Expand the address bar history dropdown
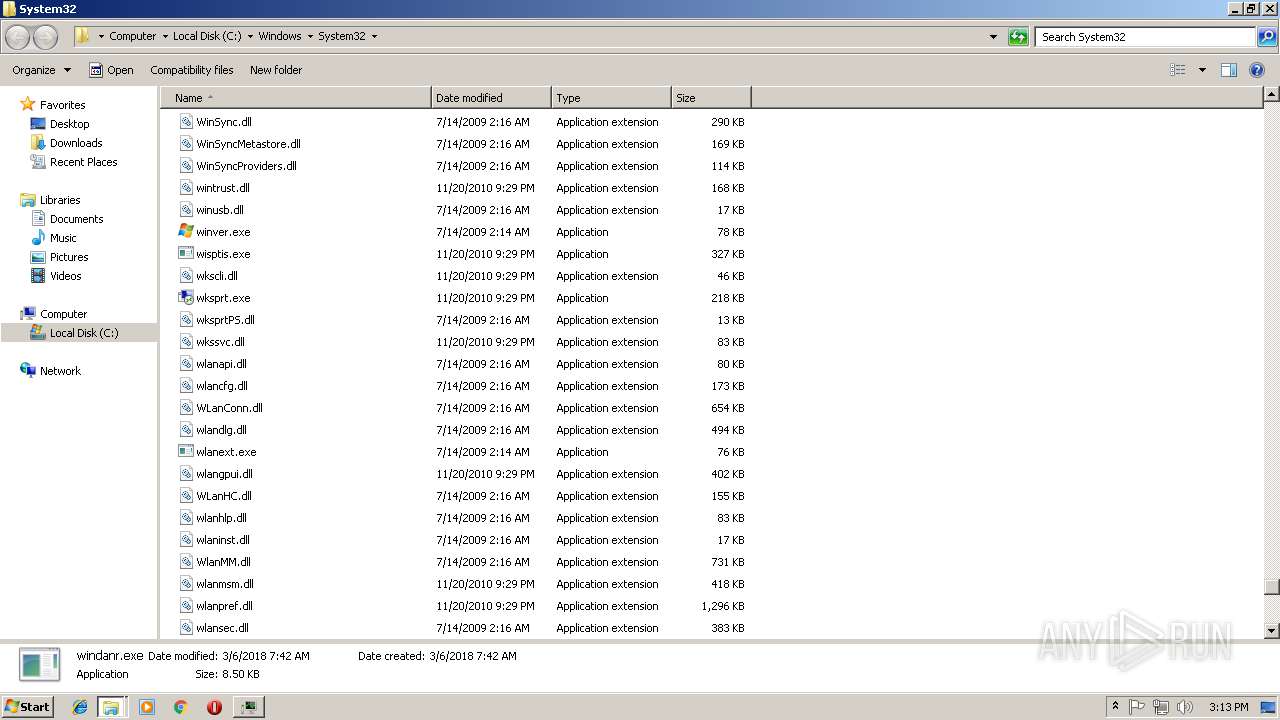 [x=993, y=37]
